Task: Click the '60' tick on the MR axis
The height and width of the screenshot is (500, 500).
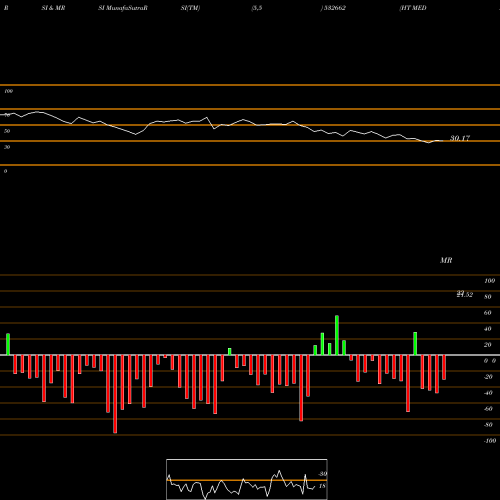Action: point(488,313)
